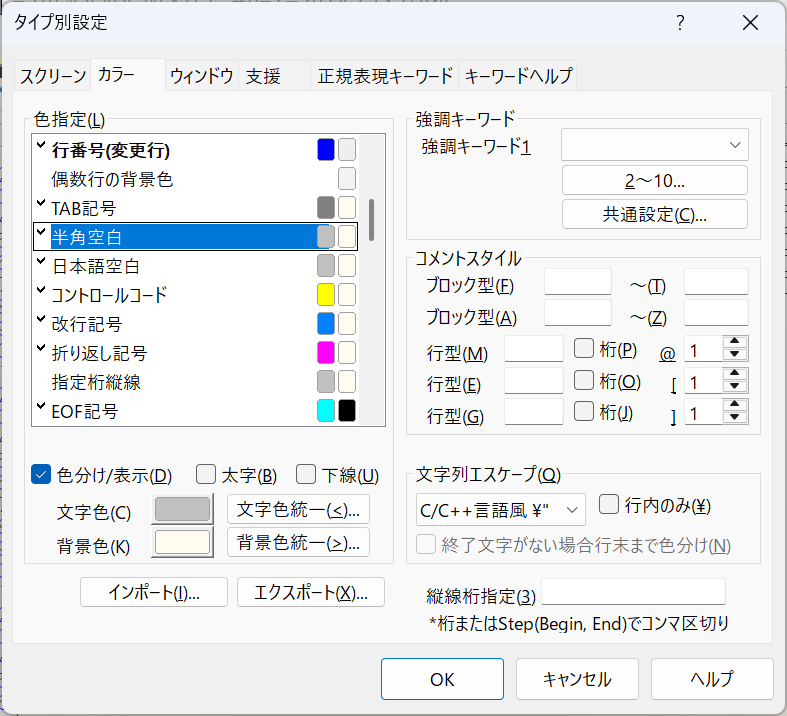
Task: Click 行型(G) input field
Action: (534, 412)
